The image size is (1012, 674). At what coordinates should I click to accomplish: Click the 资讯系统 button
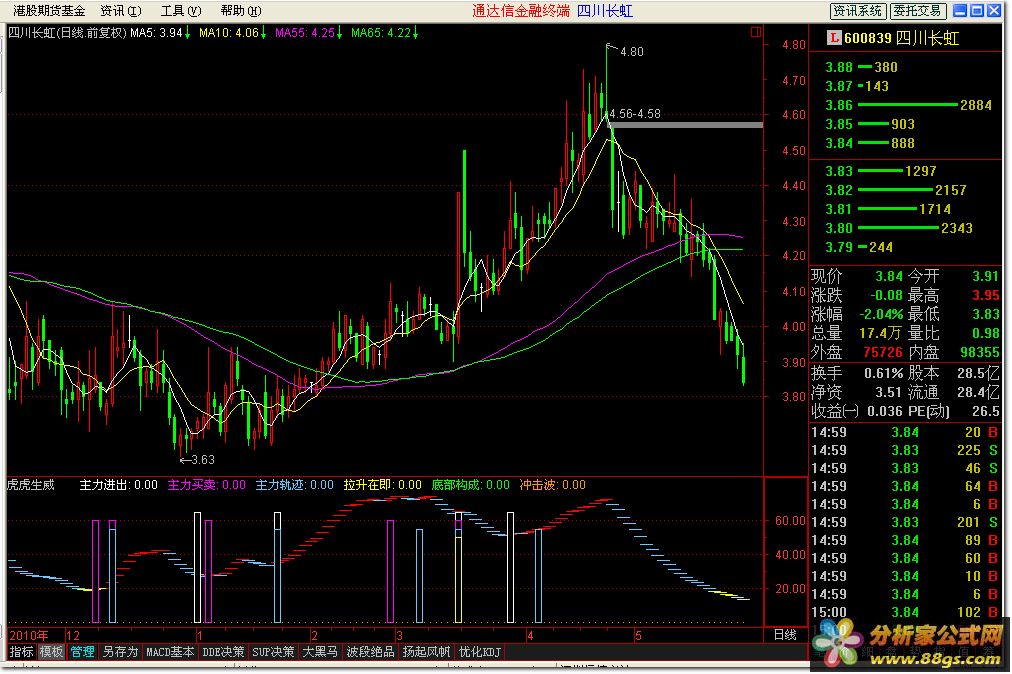pyautogui.click(x=857, y=10)
